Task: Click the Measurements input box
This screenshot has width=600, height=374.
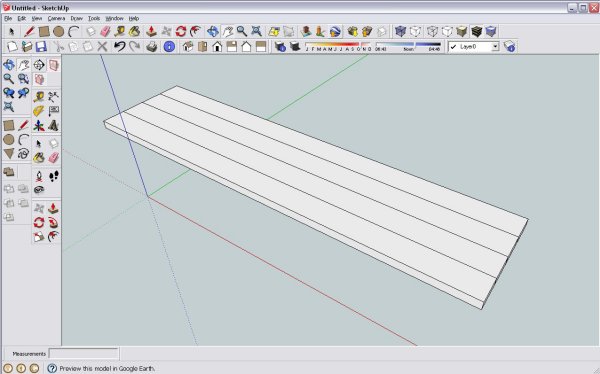Action: (x=83, y=353)
